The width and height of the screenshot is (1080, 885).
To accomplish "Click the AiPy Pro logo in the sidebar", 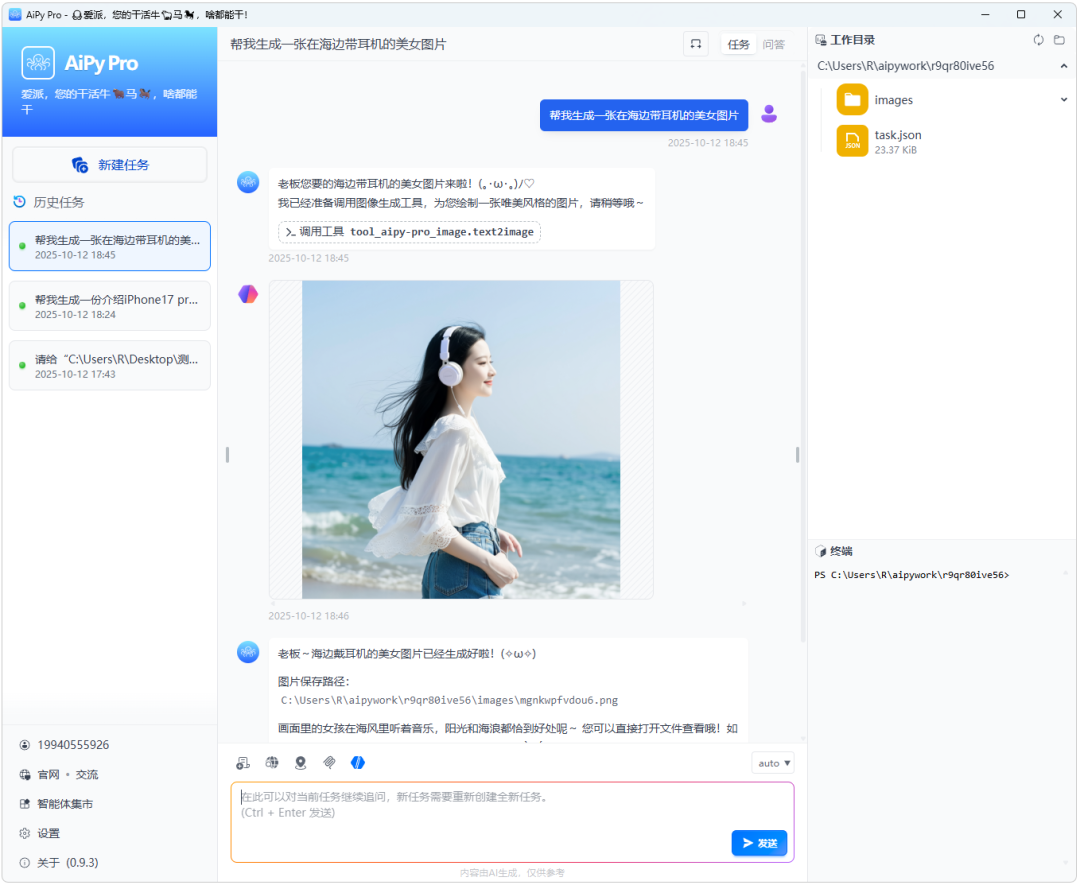I will point(38,62).
